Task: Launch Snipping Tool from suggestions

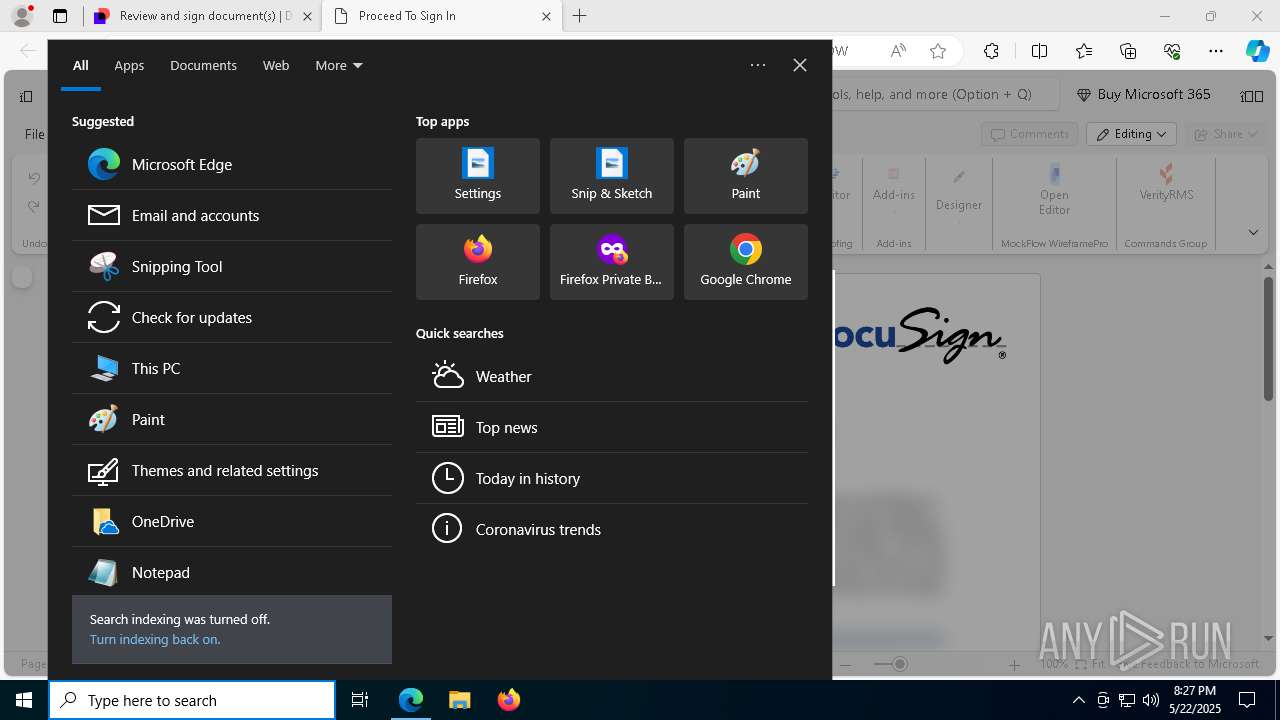Action: coord(232,266)
